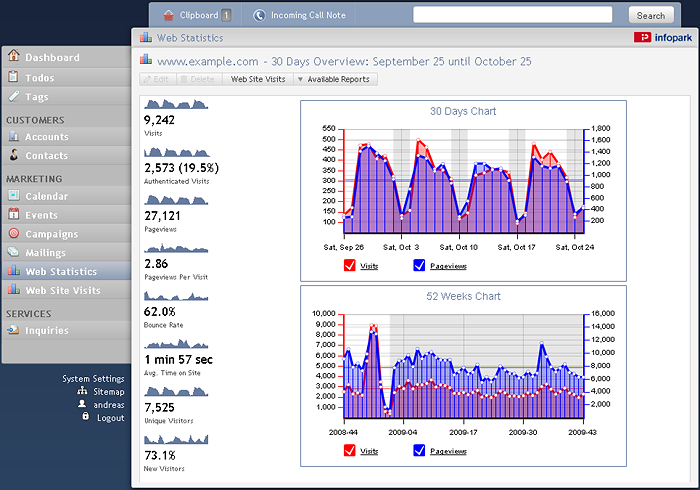Click the Pageviews sparkline above 27,121

tap(176, 200)
